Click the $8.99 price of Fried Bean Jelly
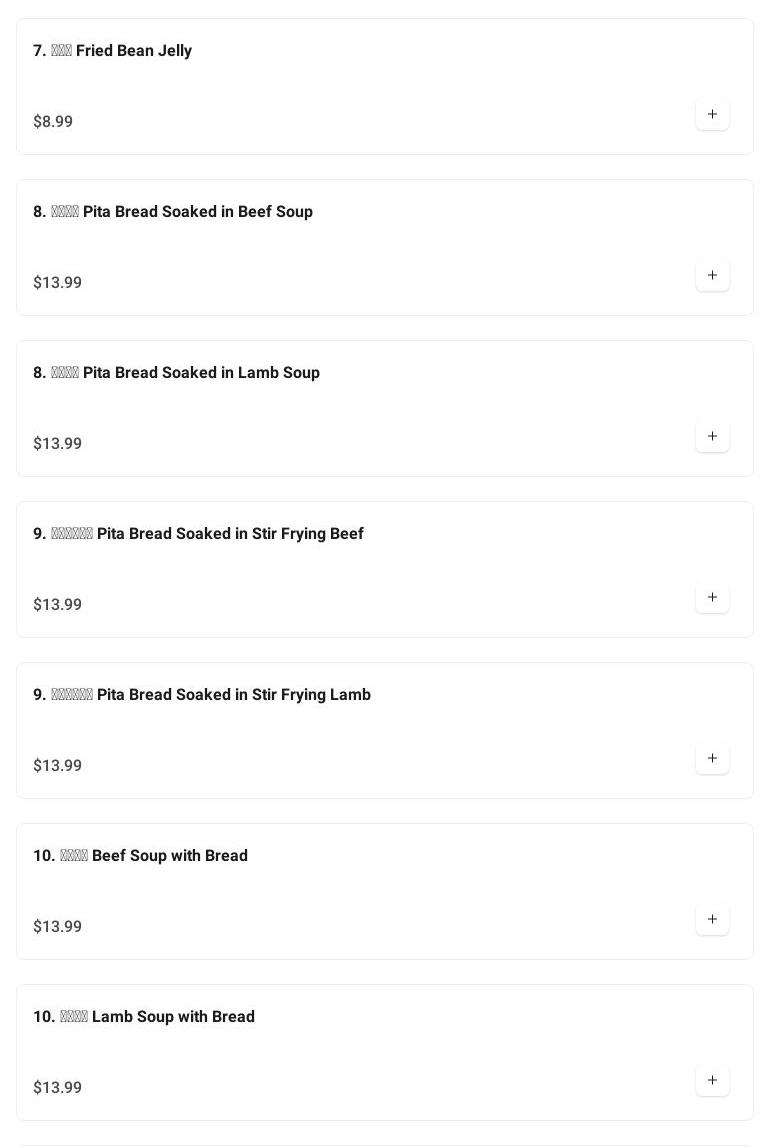 click(53, 122)
